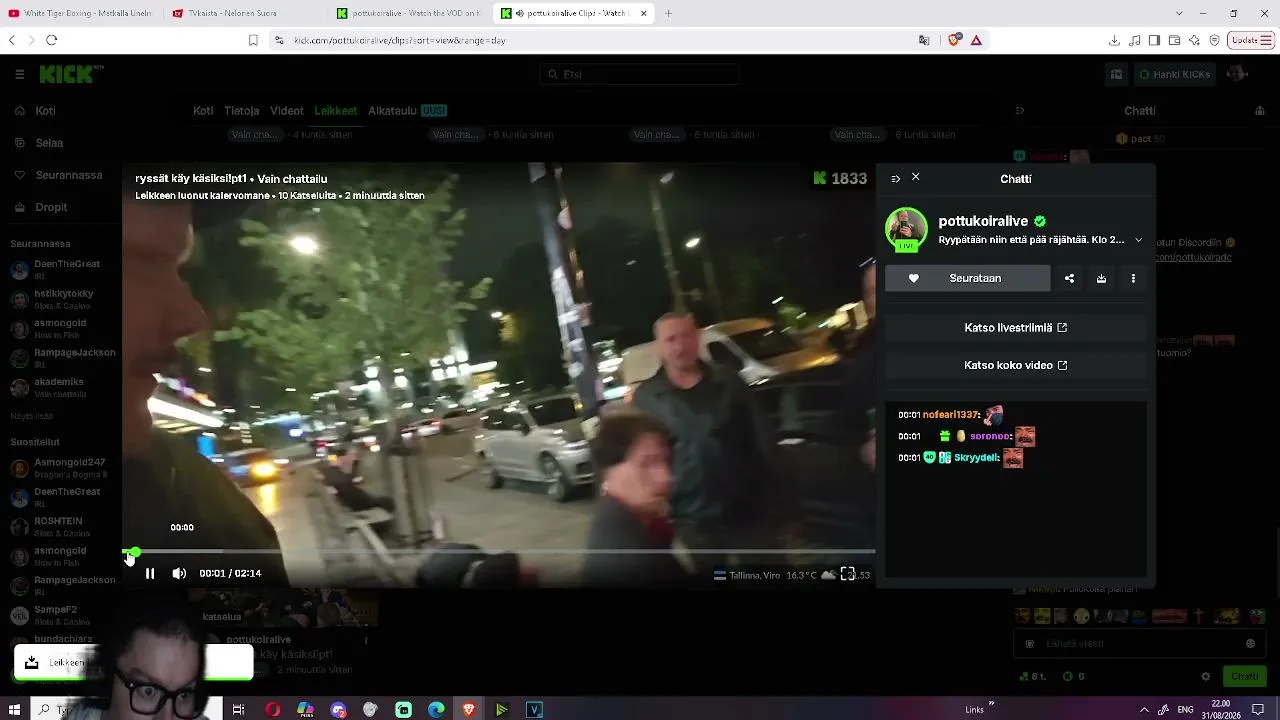Focus the Etsi search field
Screen dimensions: 1280x720
pos(640,74)
